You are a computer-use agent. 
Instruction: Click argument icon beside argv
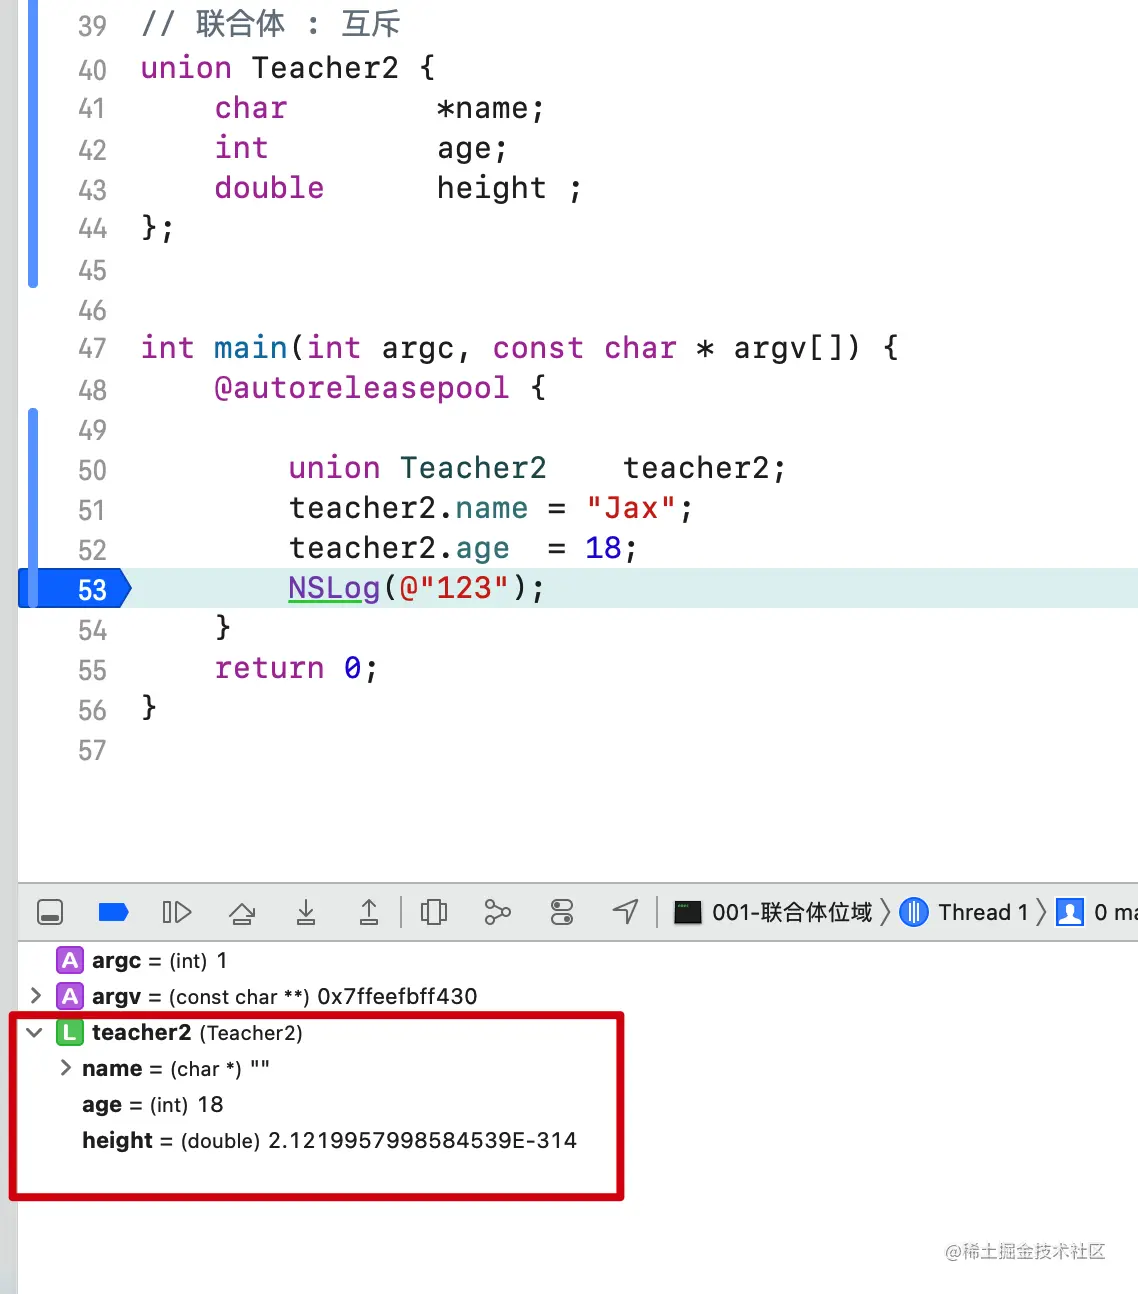click(x=70, y=996)
